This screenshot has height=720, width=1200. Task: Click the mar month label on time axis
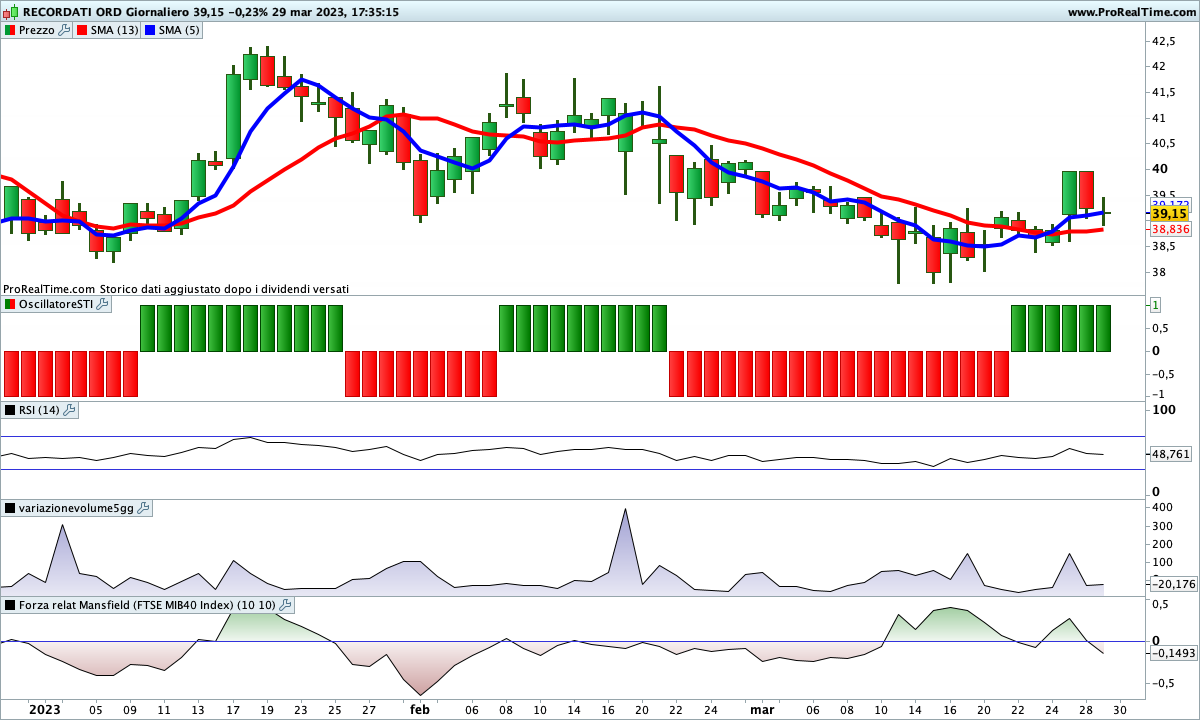click(762, 710)
